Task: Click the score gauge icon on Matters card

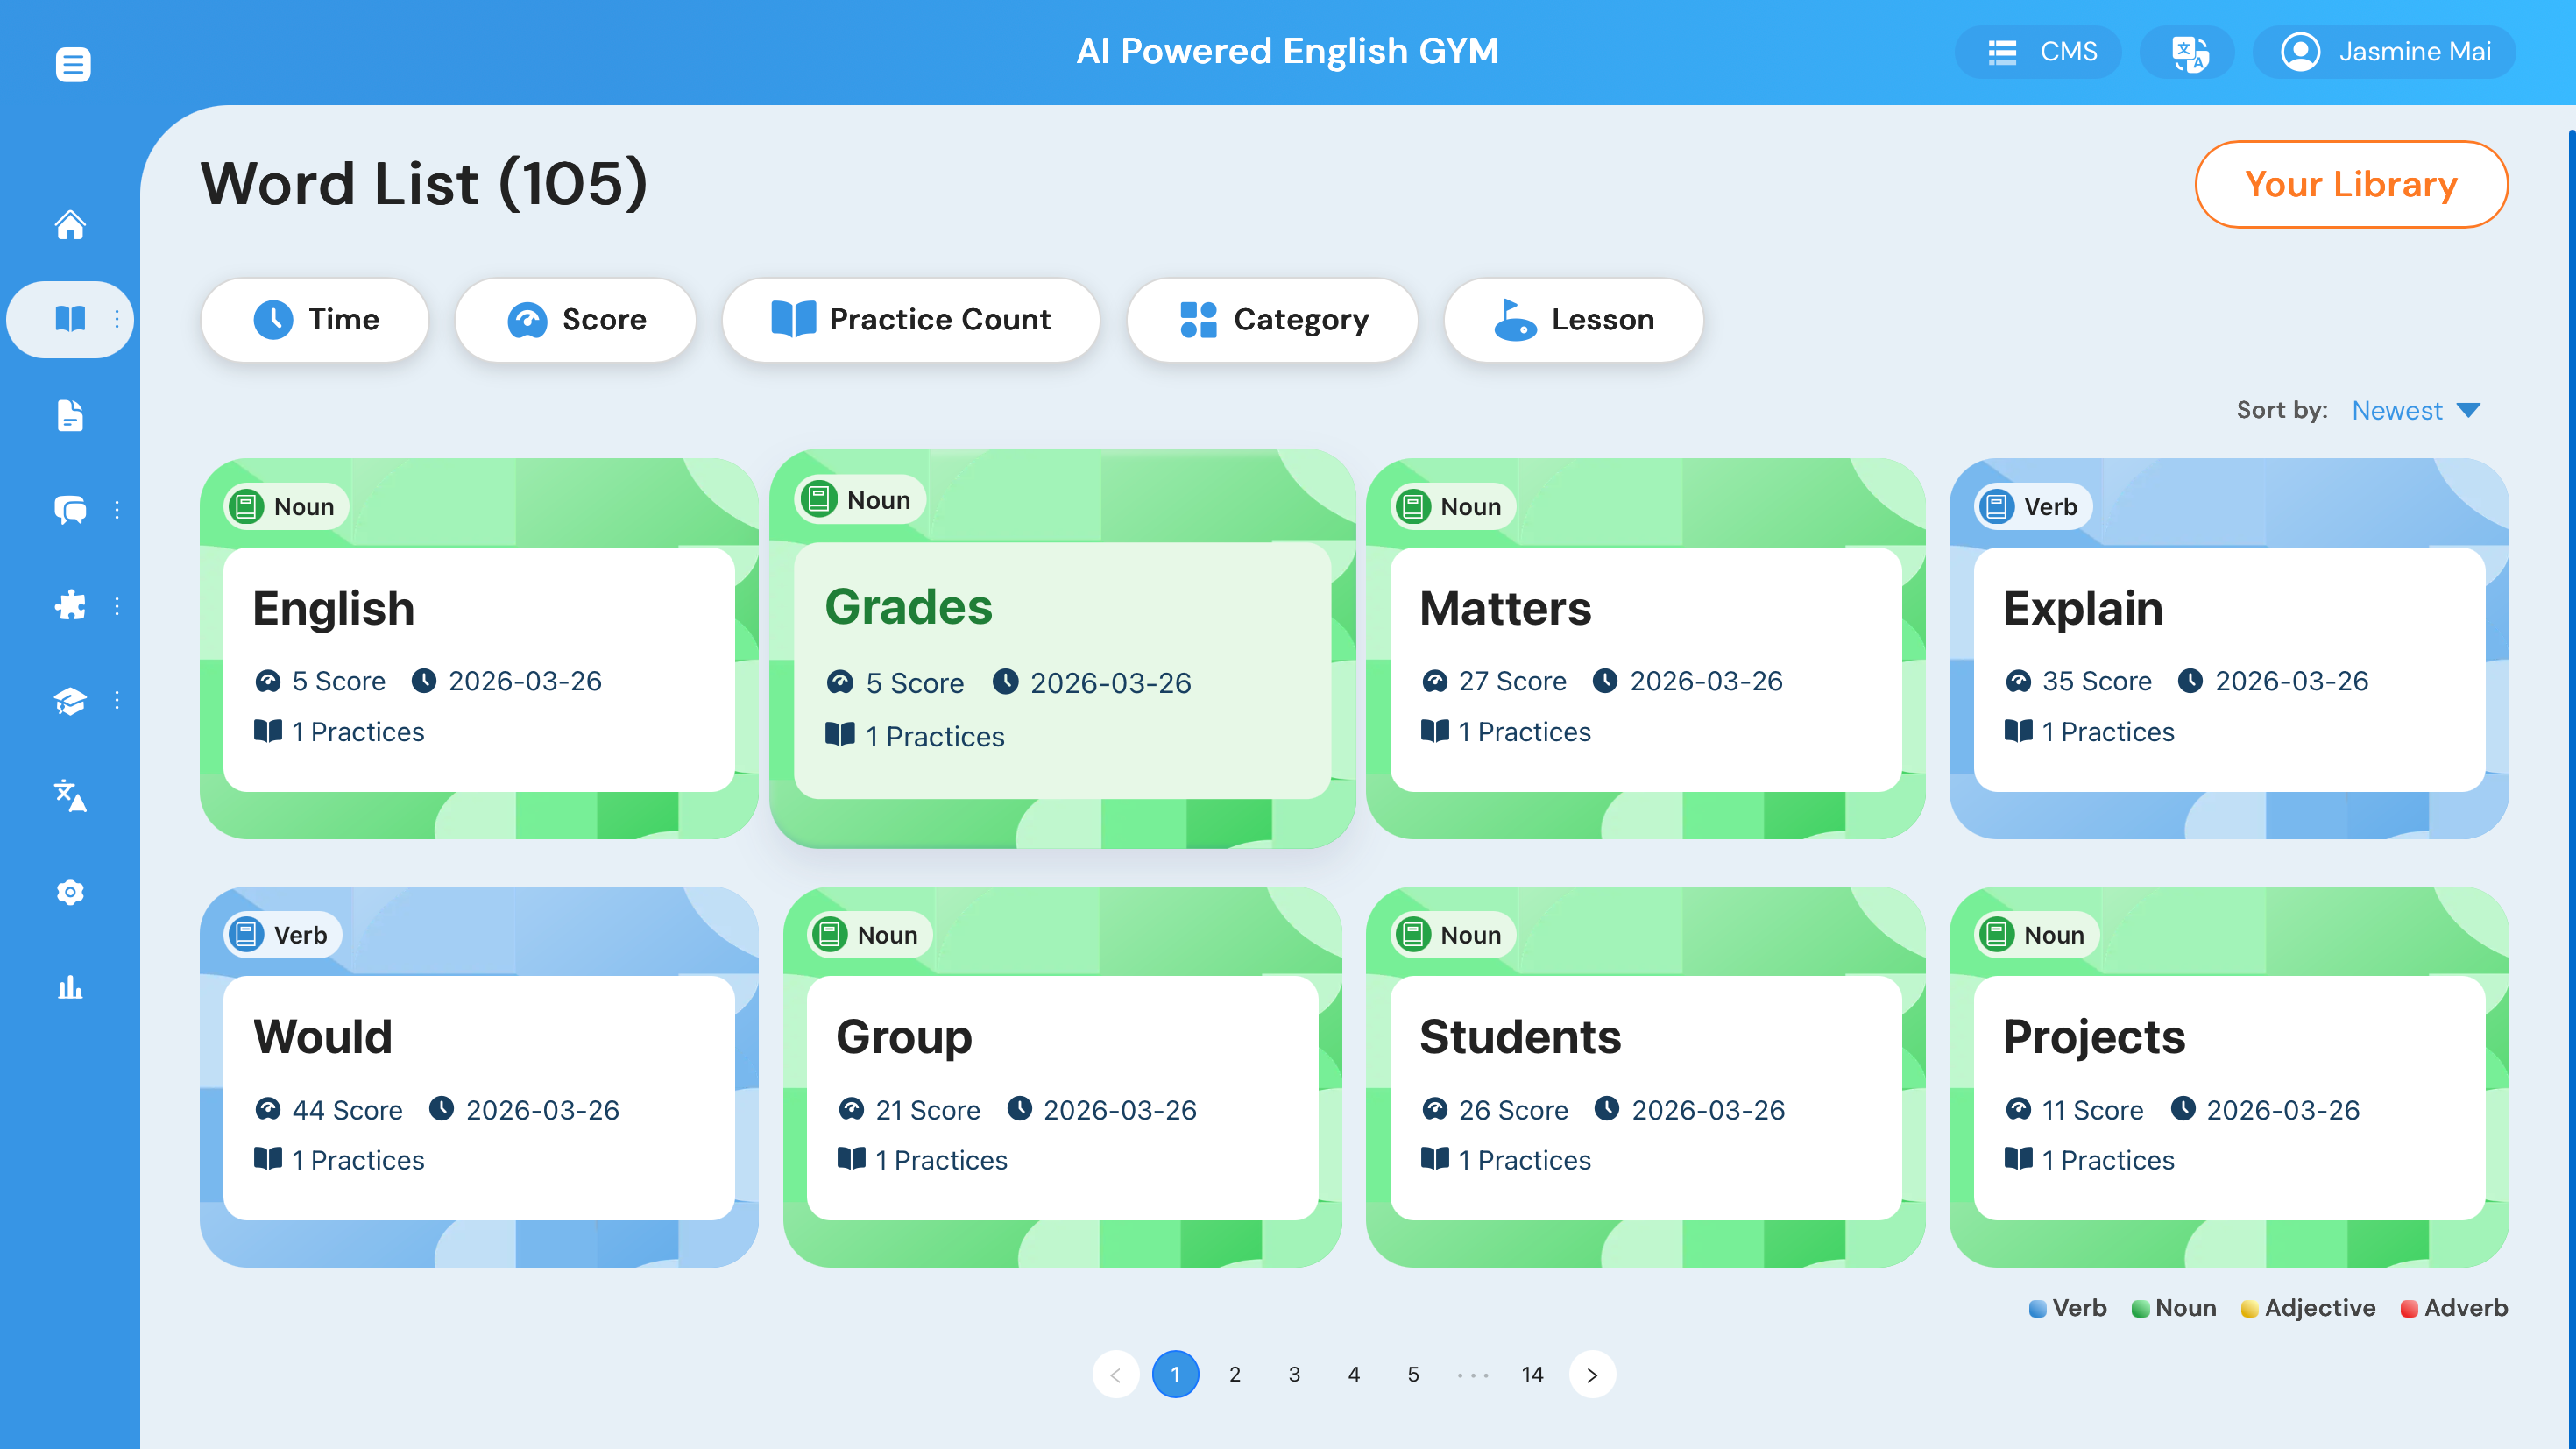Action: (x=1435, y=681)
